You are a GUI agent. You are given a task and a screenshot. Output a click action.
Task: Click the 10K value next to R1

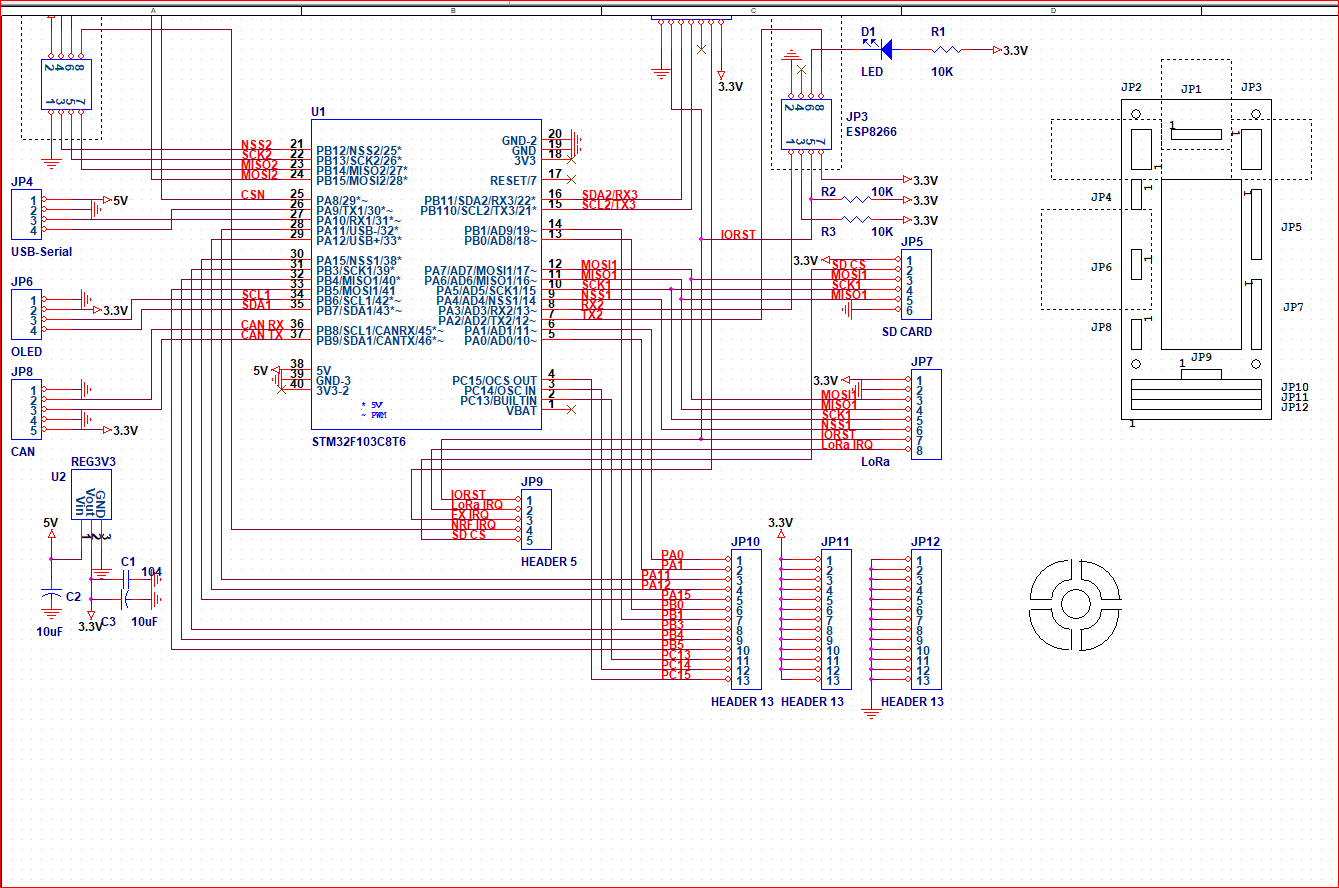coord(943,73)
